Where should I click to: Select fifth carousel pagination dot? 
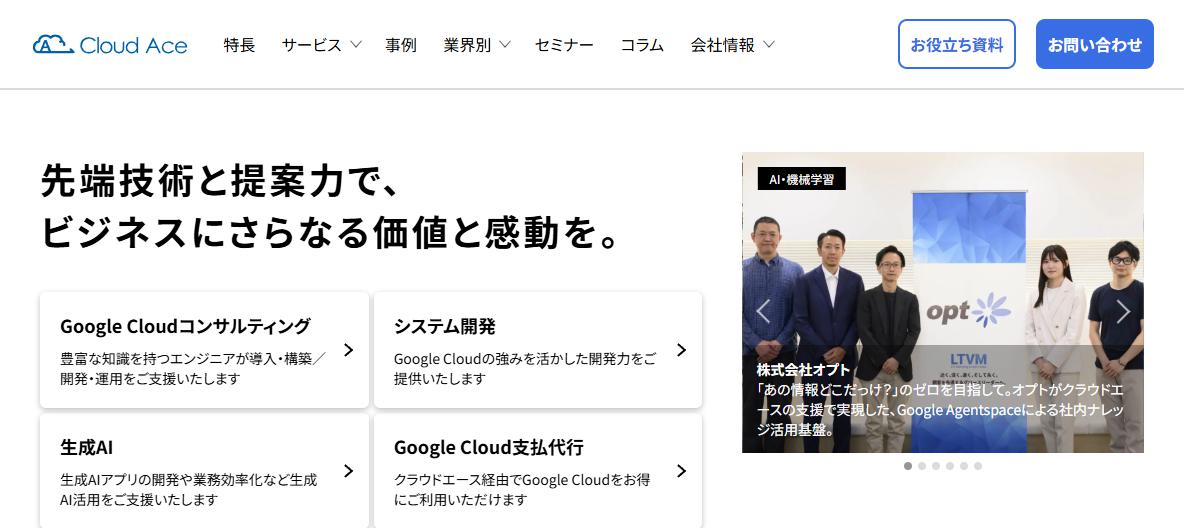[x=964, y=466]
